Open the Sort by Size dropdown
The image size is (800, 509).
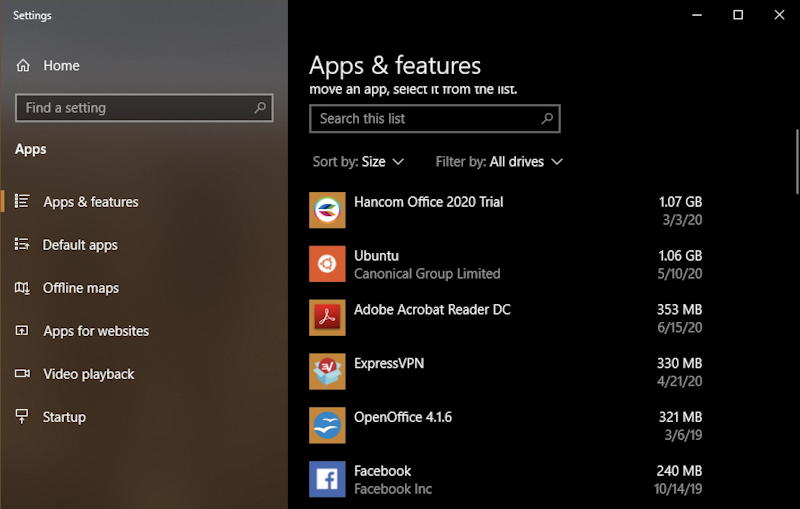point(358,162)
